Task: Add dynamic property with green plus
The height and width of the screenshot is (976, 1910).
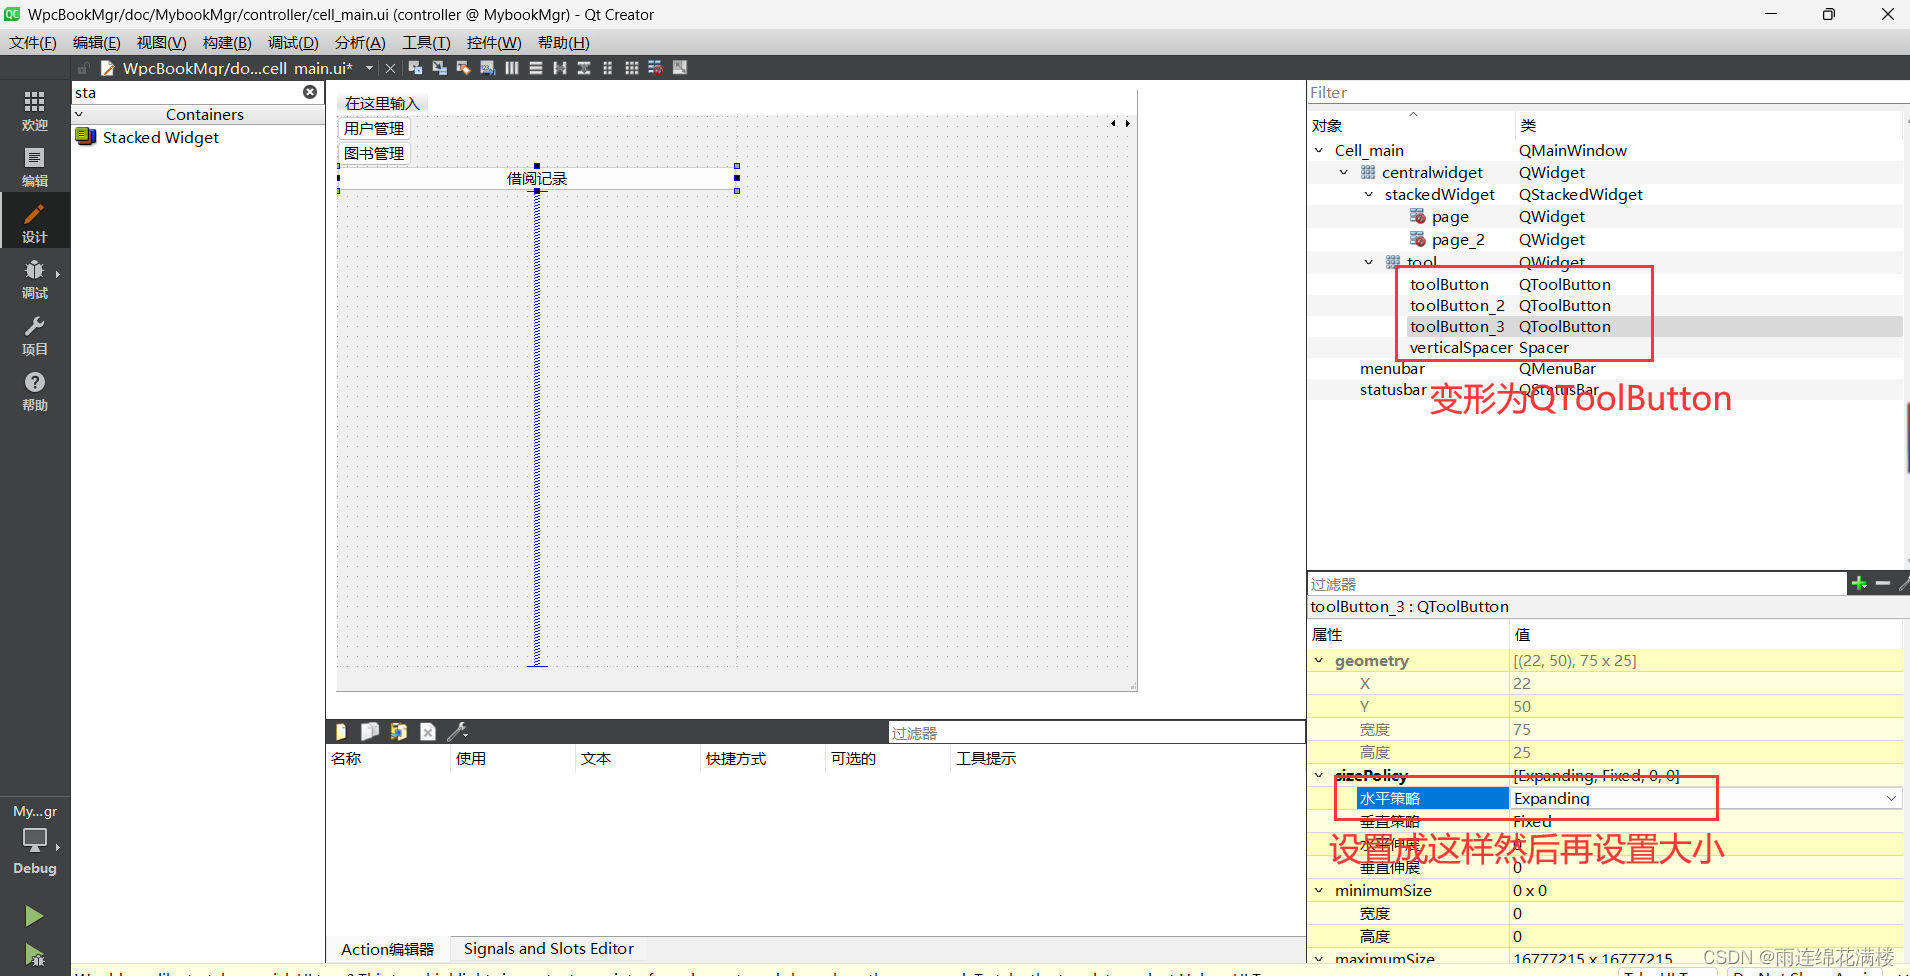Action: (1859, 583)
